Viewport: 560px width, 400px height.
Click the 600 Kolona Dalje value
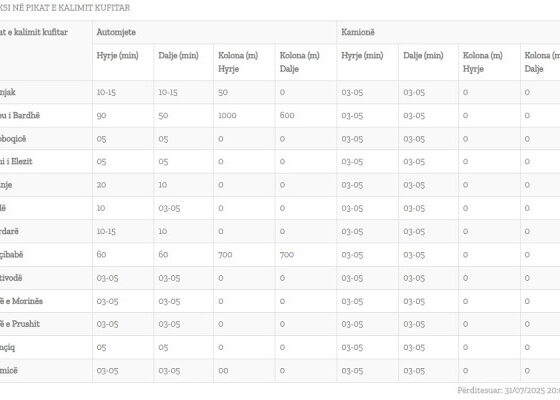287,115
